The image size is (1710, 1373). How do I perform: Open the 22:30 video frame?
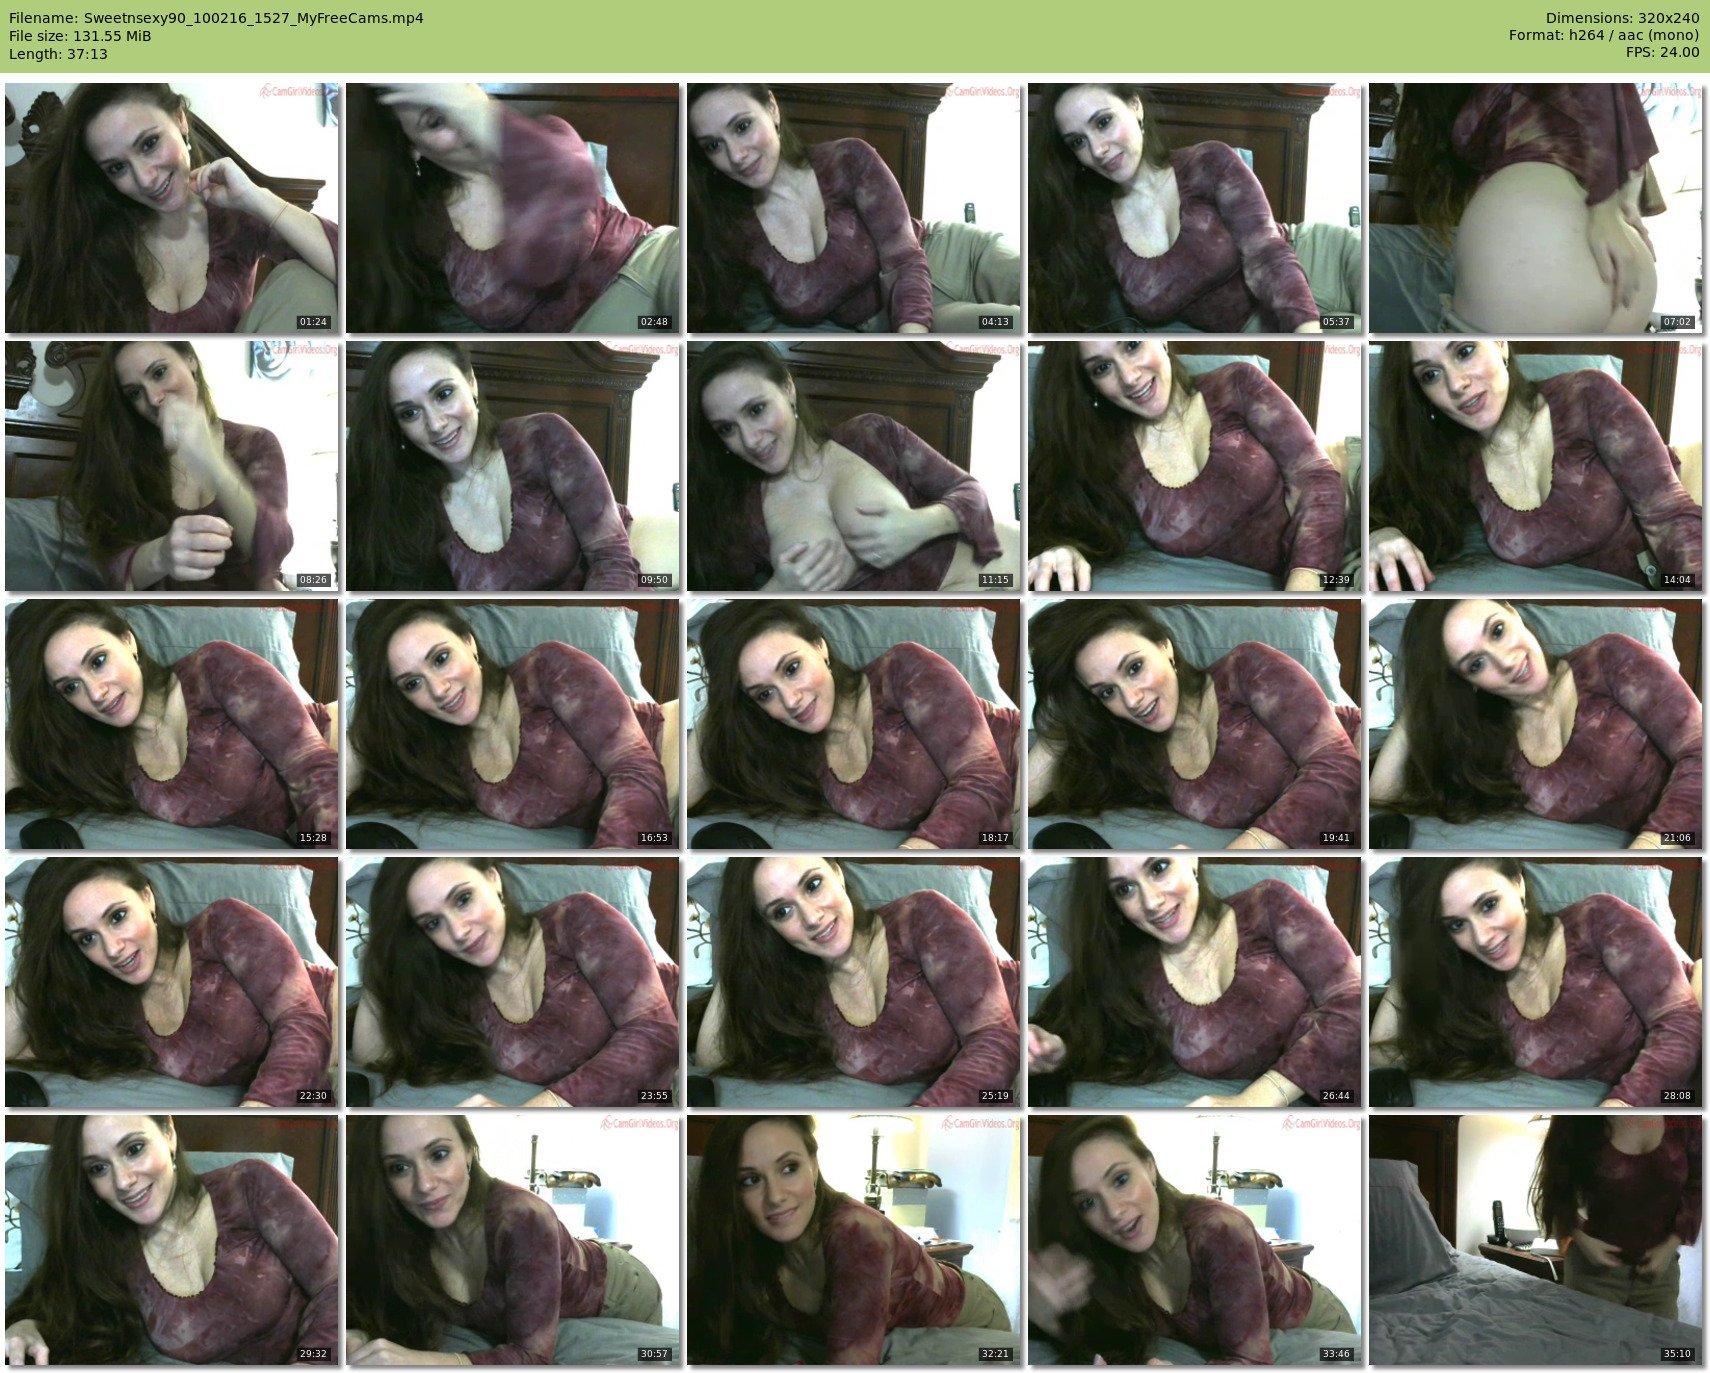click(x=171, y=982)
